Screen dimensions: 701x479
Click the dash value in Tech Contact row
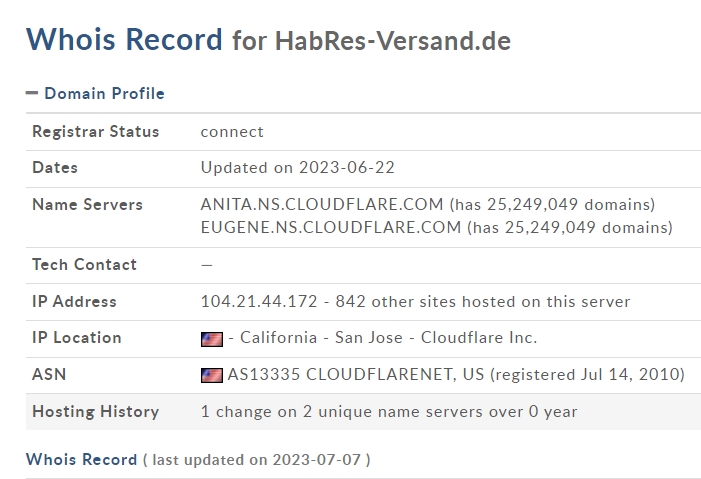coord(207,265)
